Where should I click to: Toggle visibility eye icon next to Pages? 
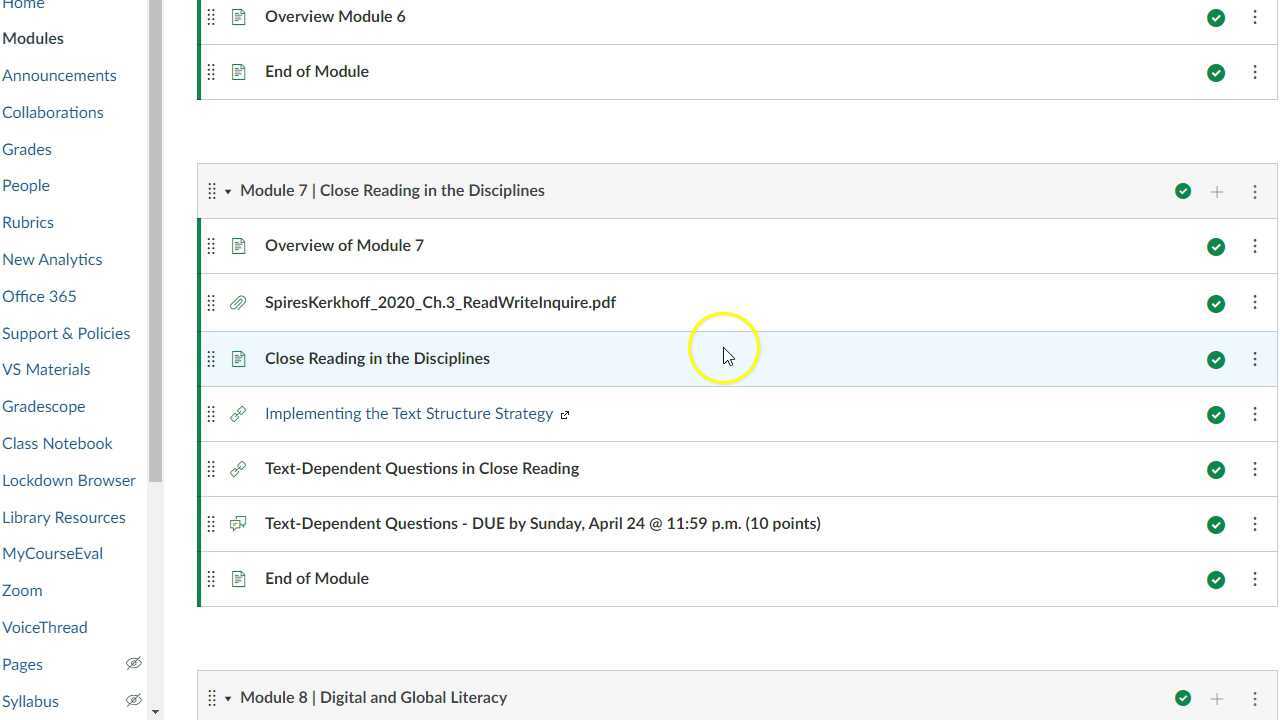coord(134,663)
